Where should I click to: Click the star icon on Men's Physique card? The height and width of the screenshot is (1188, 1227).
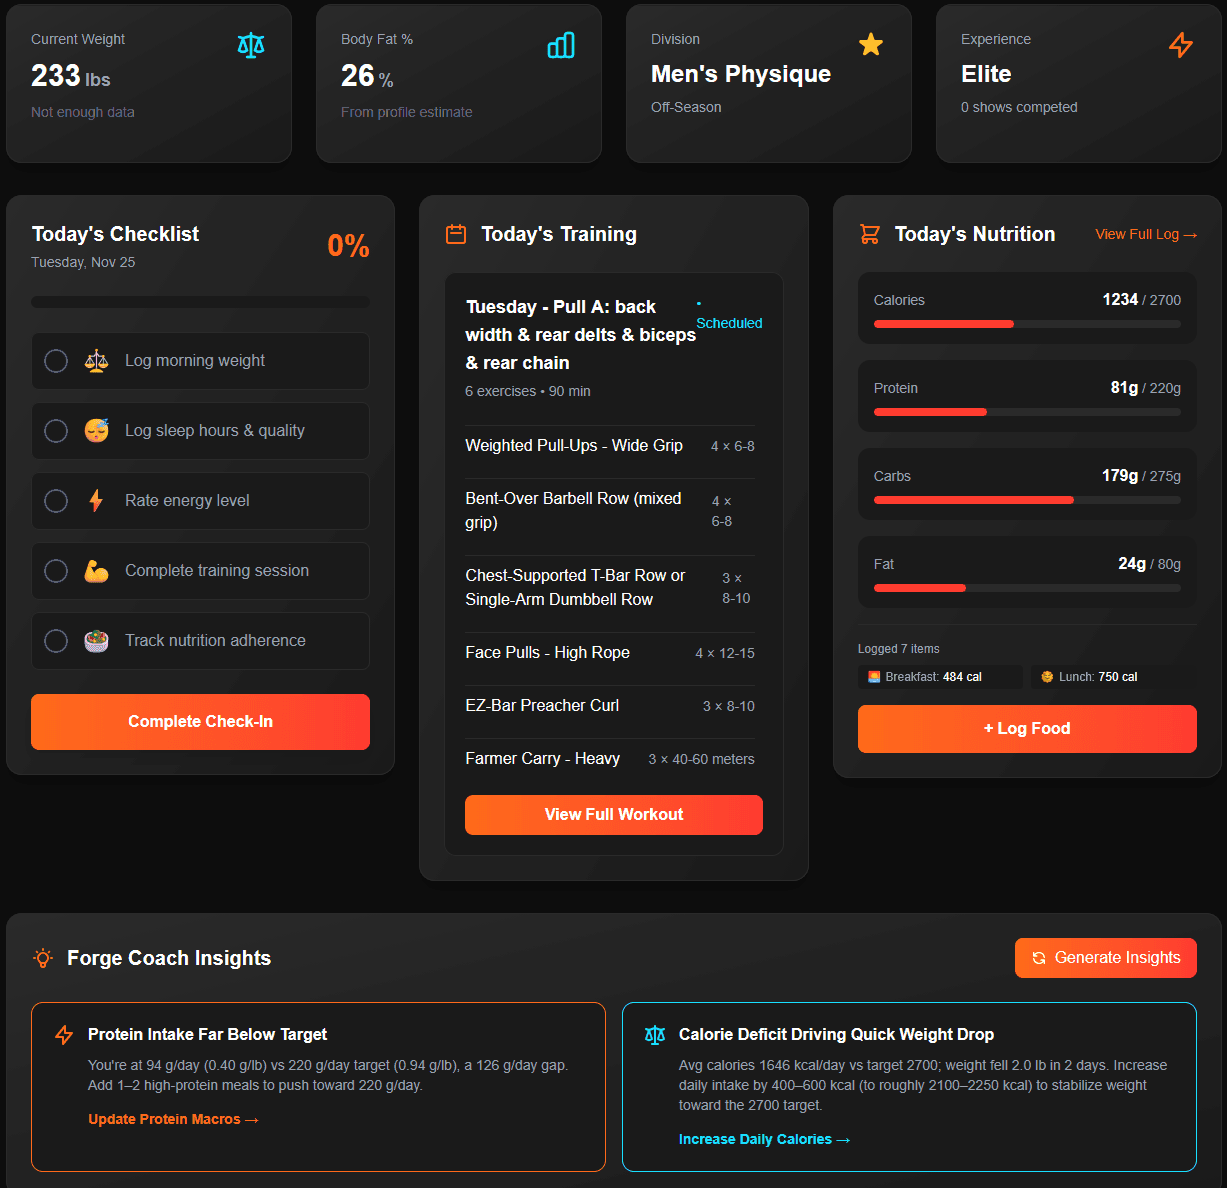click(x=870, y=45)
